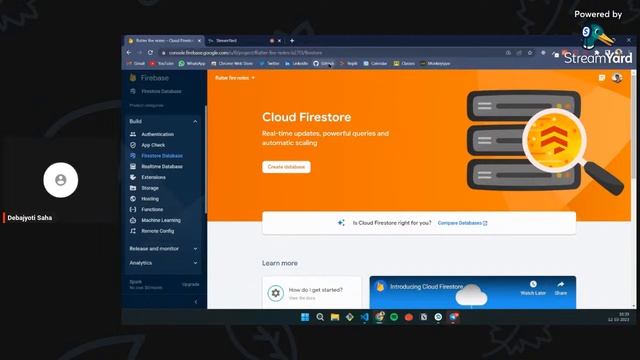Click the taskbar clock
The image size is (640, 360).
(619, 317)
